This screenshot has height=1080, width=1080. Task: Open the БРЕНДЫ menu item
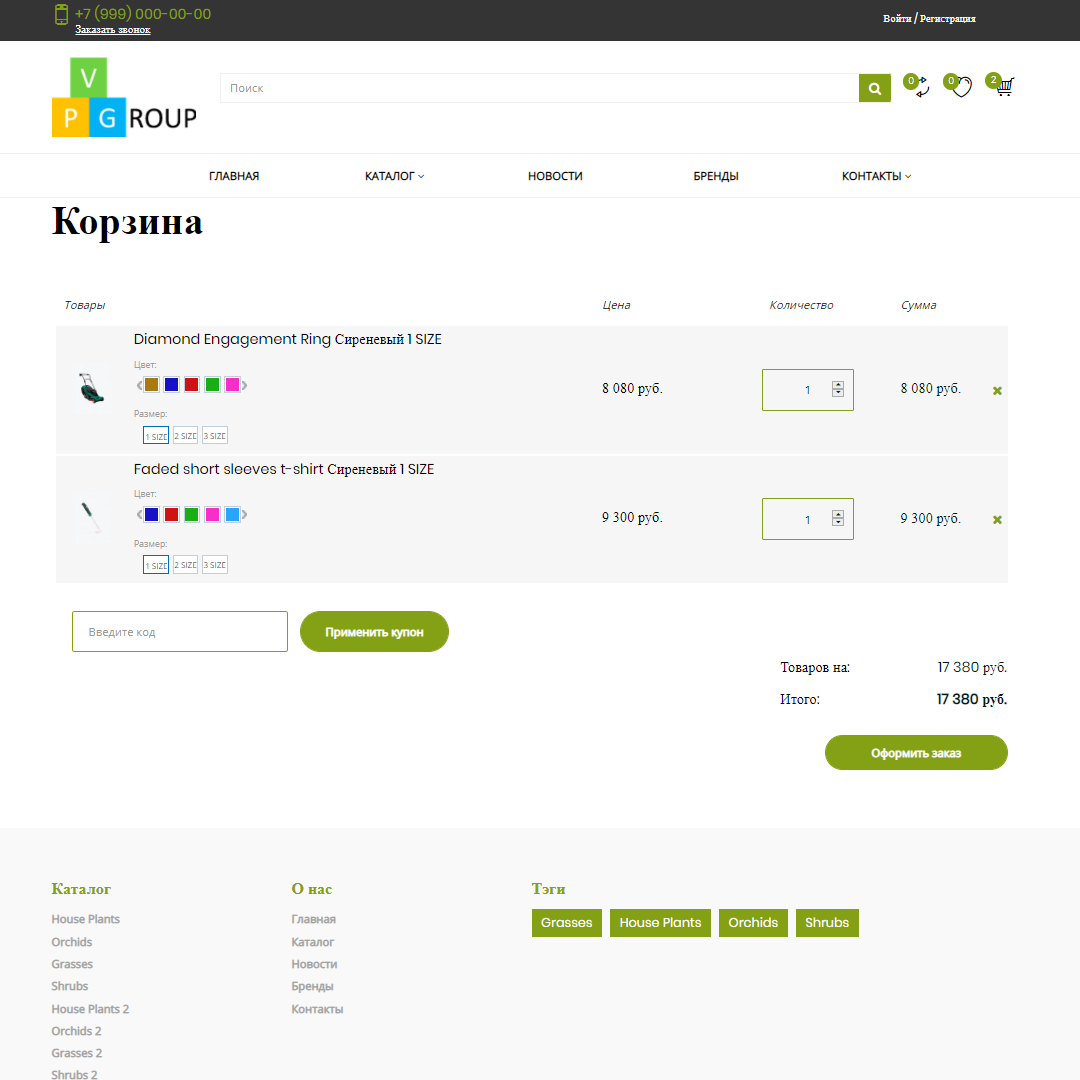(x=715, y=175)
